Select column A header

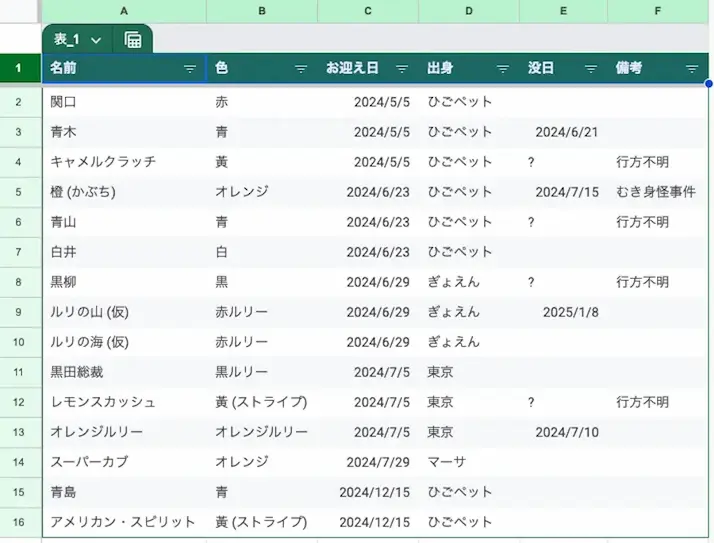[124, 11]
